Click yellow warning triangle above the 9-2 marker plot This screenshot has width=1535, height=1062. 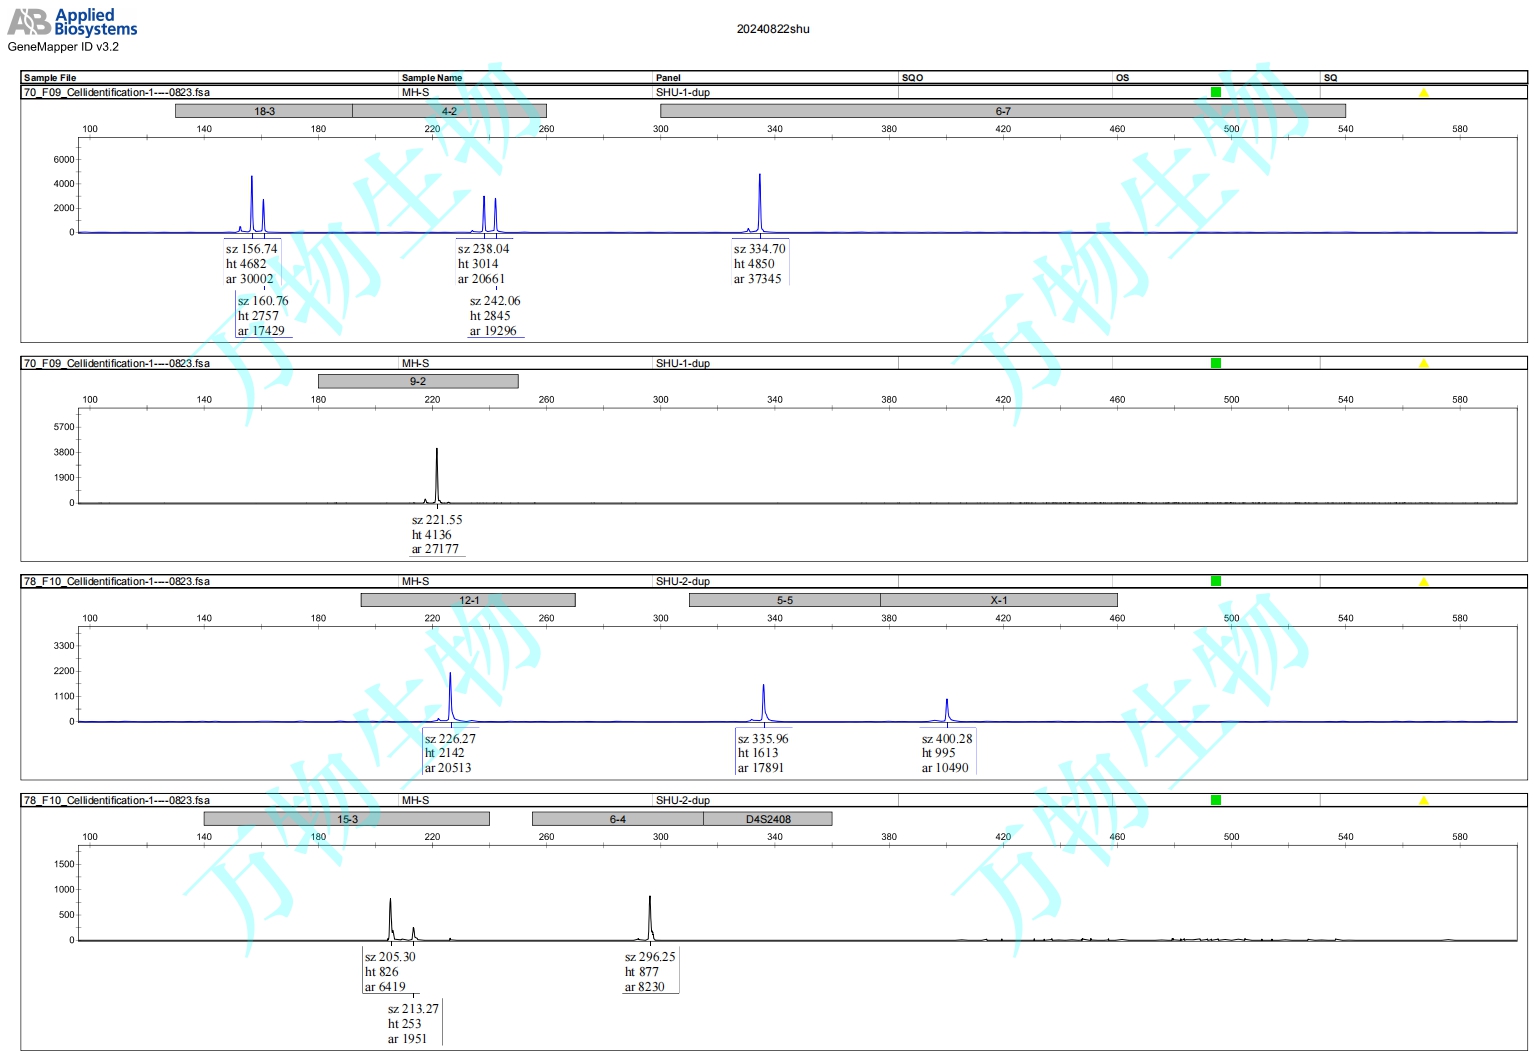point(1423,364)
